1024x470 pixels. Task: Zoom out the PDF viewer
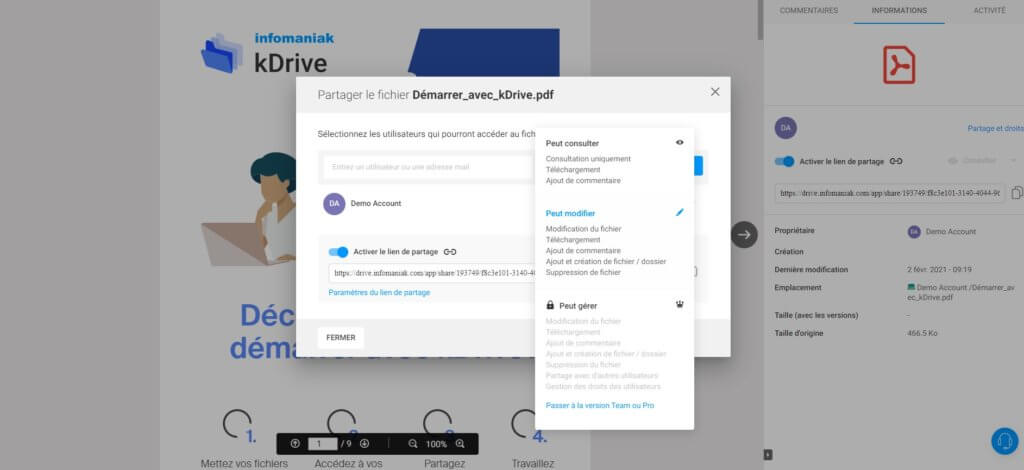pos(413,443)
